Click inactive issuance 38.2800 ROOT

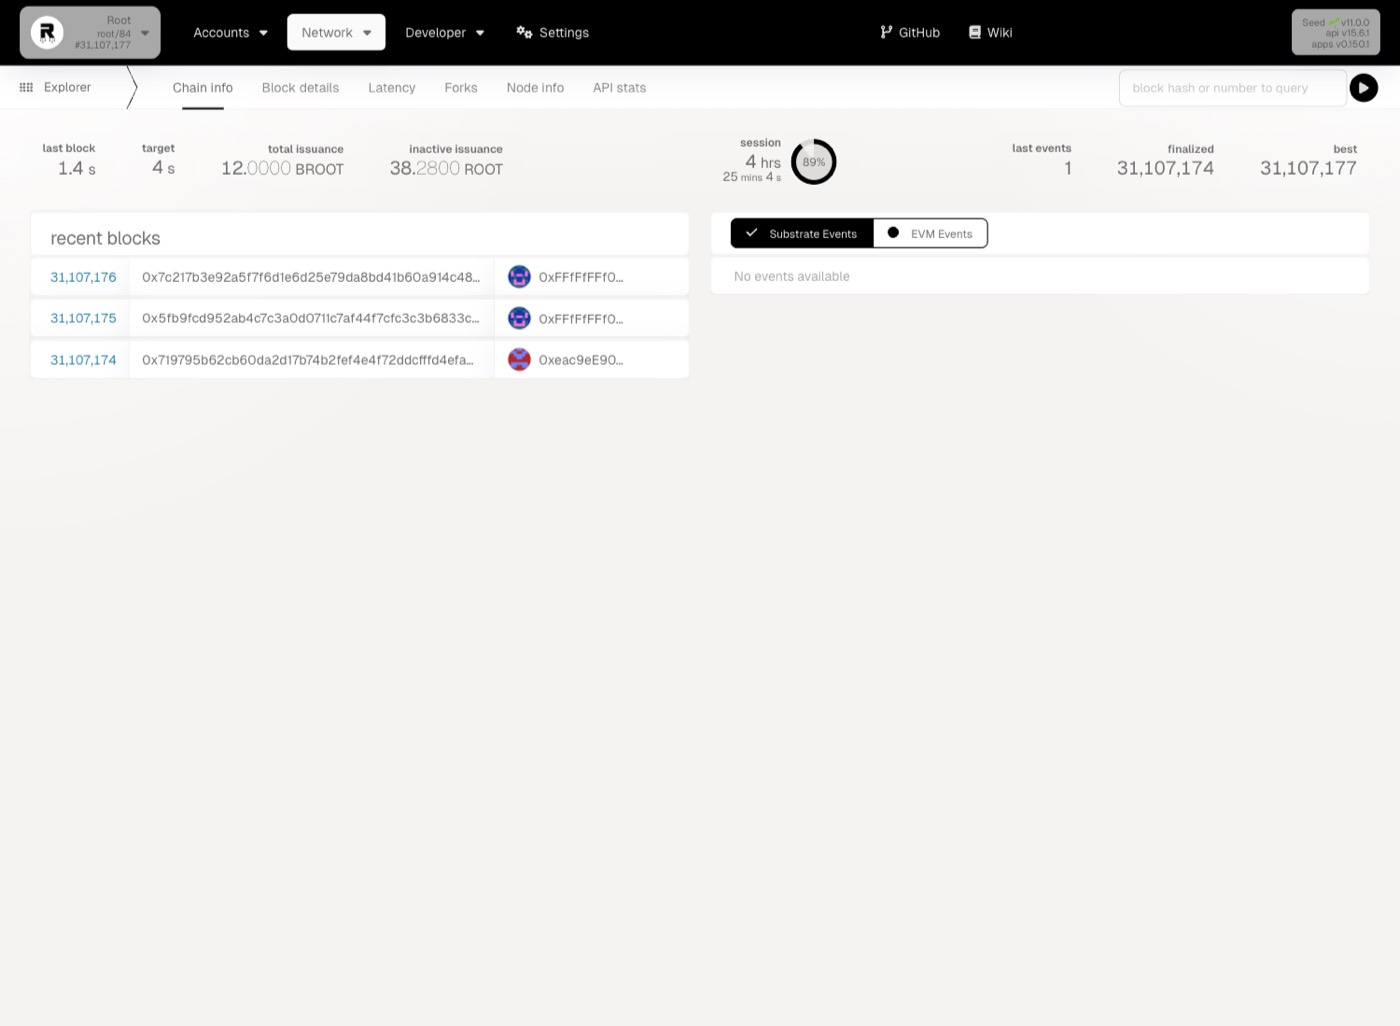tap(446, 169)
